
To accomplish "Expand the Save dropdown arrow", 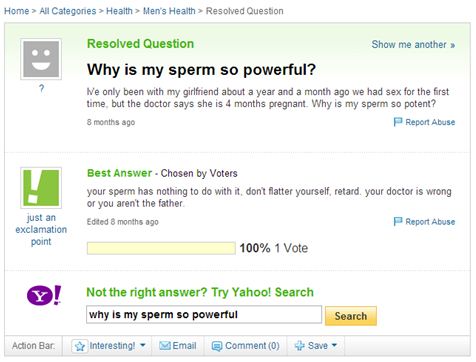I will [x=334, y=345].
